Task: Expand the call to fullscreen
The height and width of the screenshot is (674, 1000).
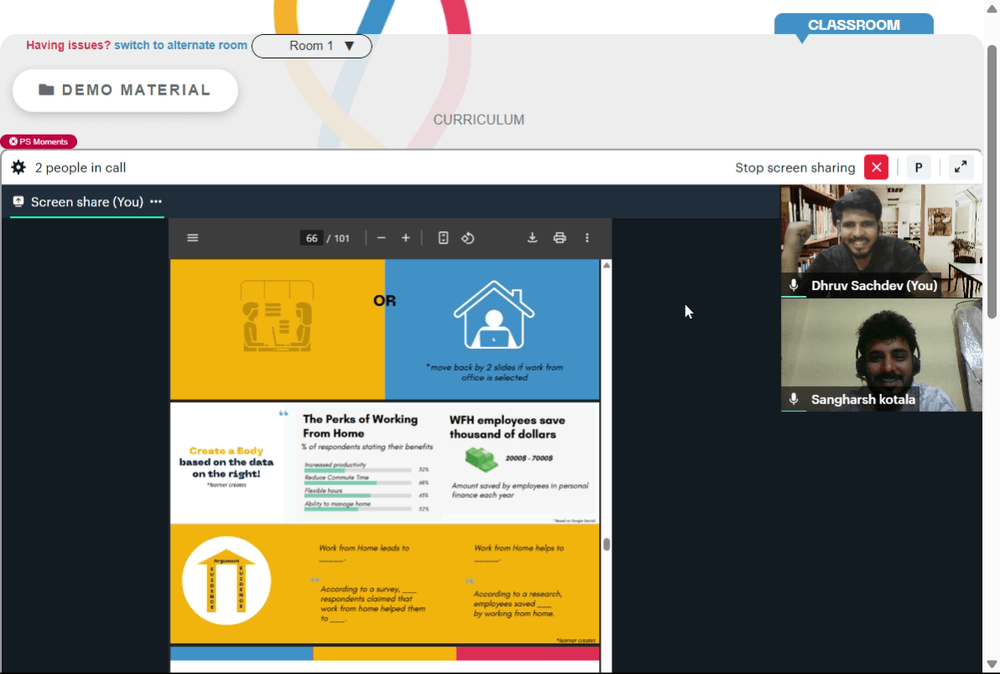Action: click(x=960, y=168)
